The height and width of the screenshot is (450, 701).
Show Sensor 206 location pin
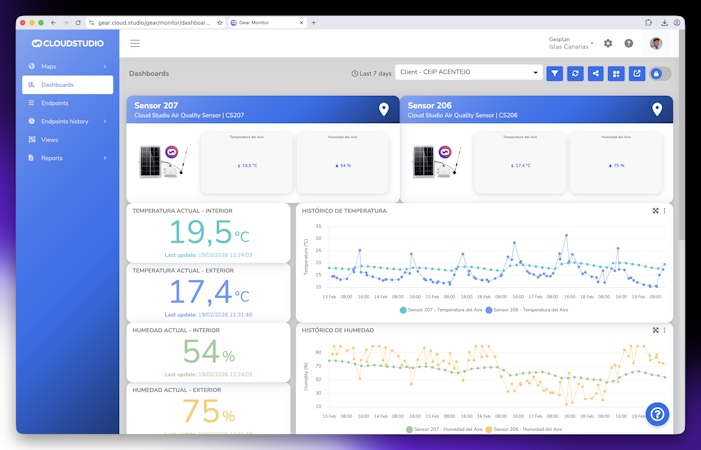[x=657, y=109]
